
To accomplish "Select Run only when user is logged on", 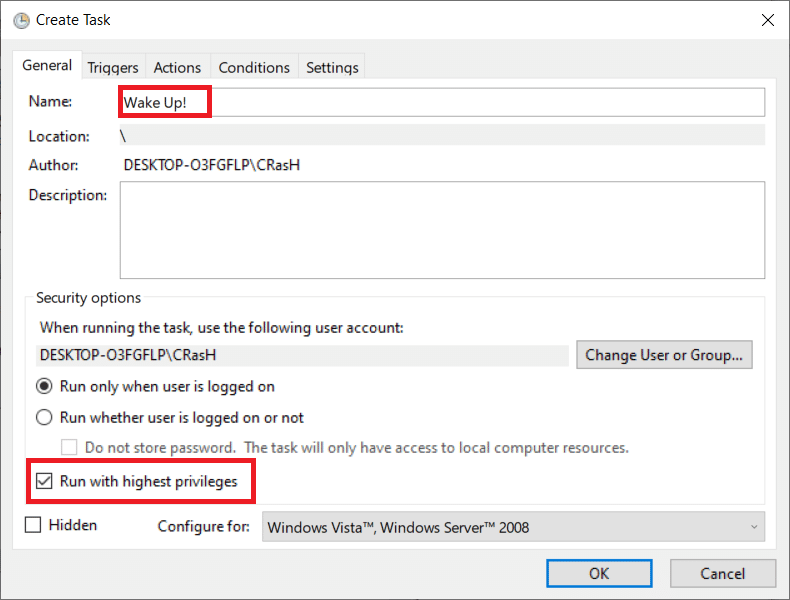I will (x=155, y=386).
